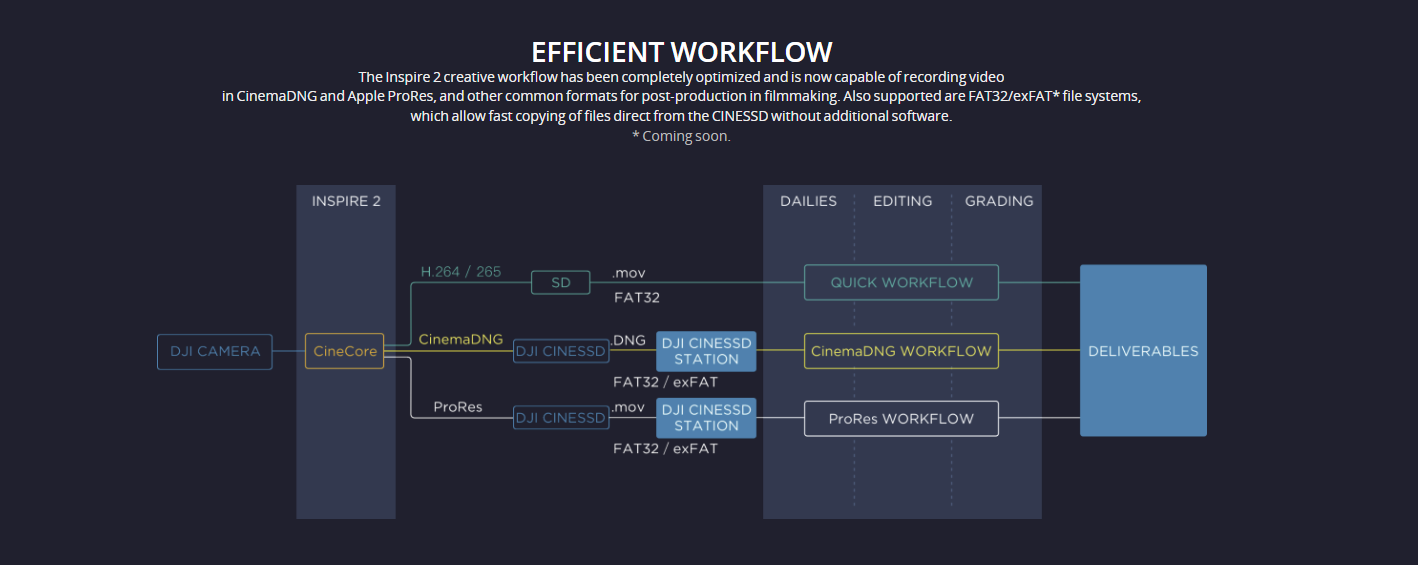Click DJI CINESSD box on CinemaDNG line
The width and height of the screenshot is (1418, 565).
[560, 351]
